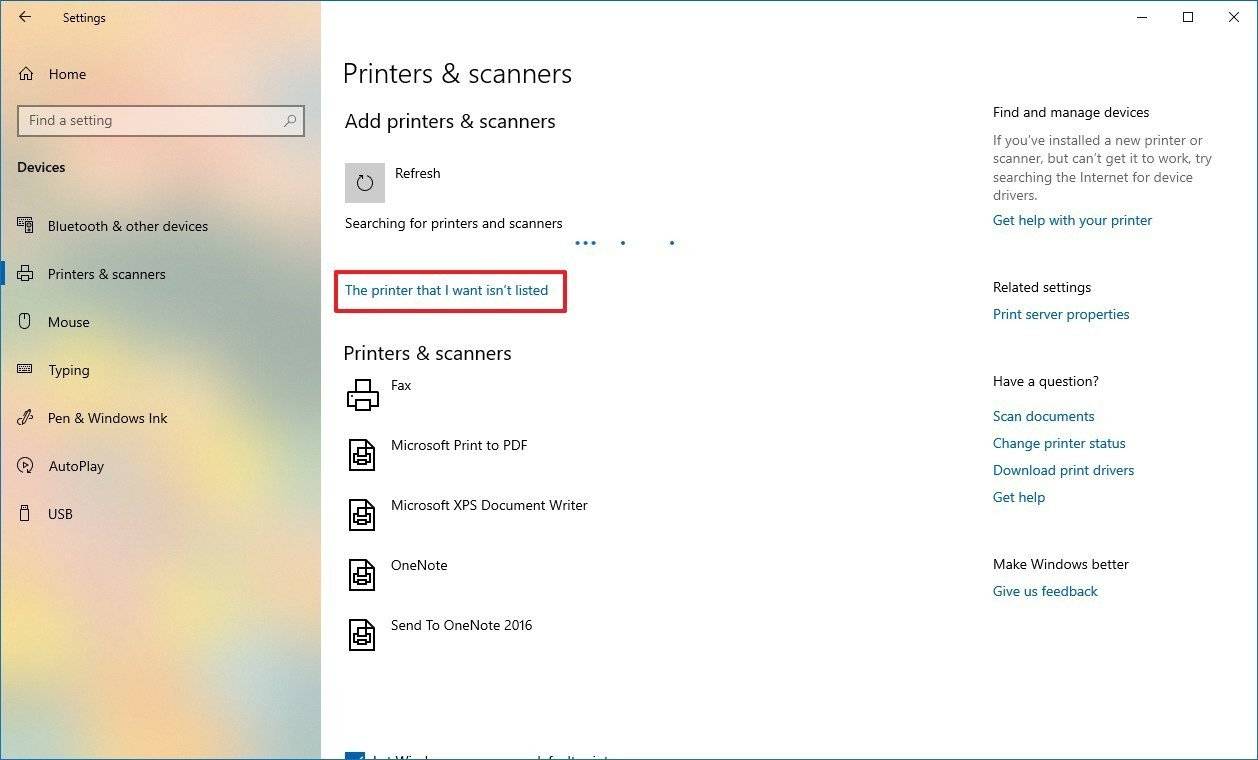This screenshot has height=760, width=1258.
Task: Click the Find a setting search box
Action: [x=160, y=120]
